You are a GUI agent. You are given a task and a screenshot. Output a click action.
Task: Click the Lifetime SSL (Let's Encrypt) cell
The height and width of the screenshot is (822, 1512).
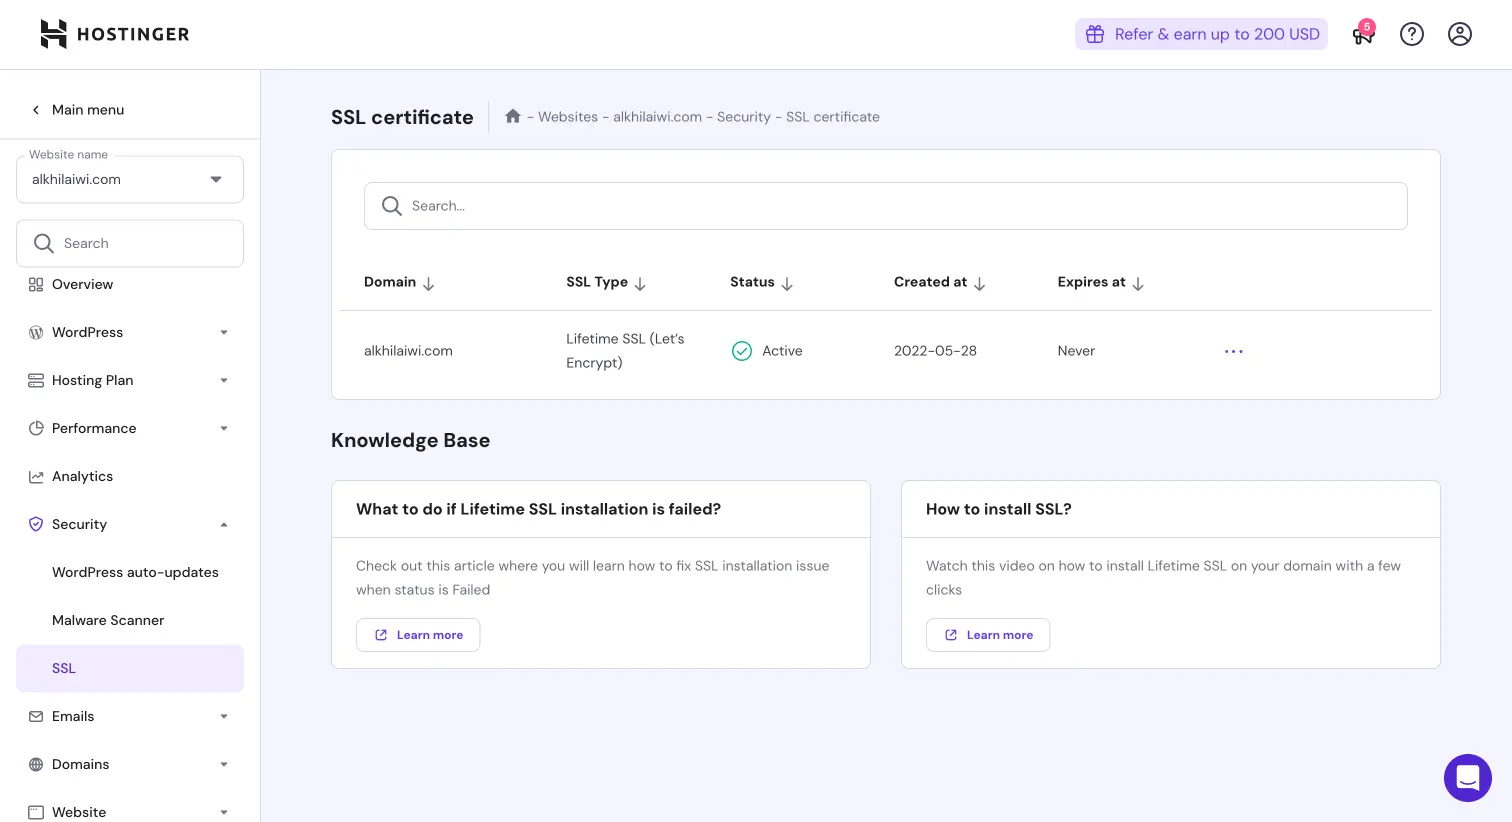pos(625,351)
